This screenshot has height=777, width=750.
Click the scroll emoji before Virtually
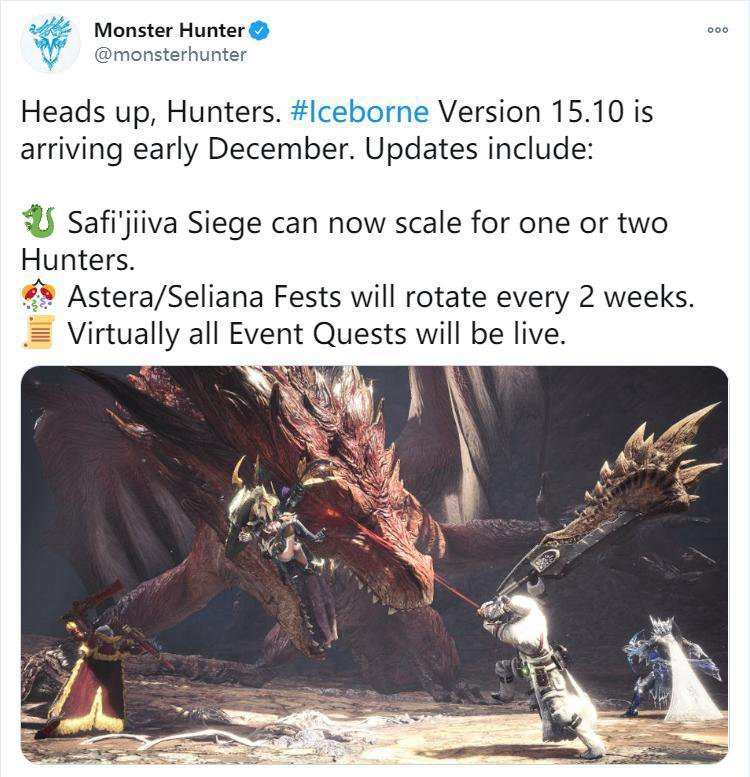(x=39, y=333)
